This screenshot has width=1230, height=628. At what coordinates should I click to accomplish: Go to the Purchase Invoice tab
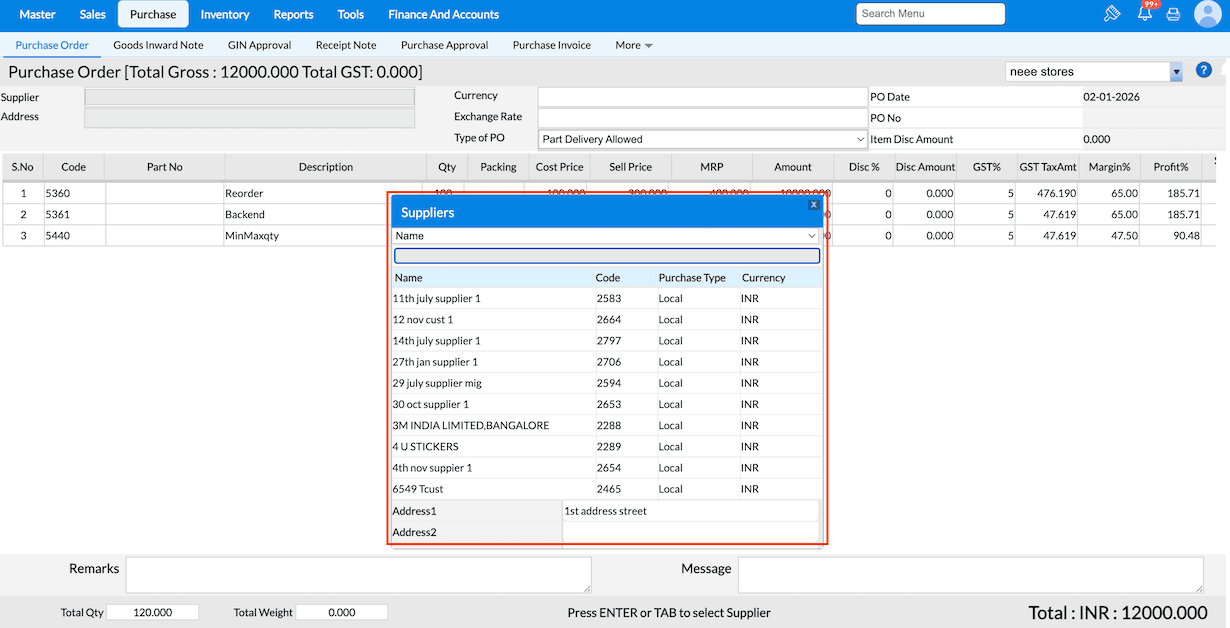click(x=551, y=45)
